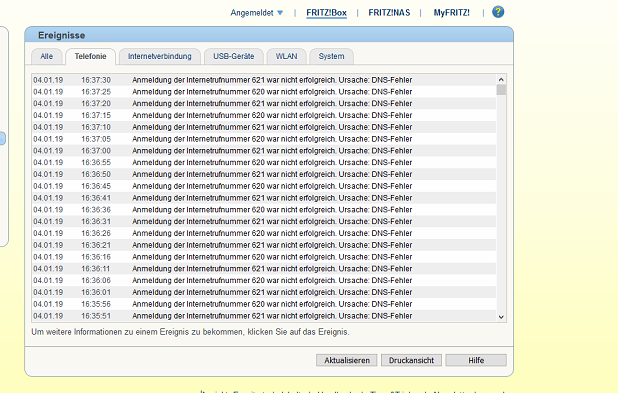The width and height of the screenshot is (618, 393).
Task: Select the event logged at 16:35:56
Action: [264, 304]
